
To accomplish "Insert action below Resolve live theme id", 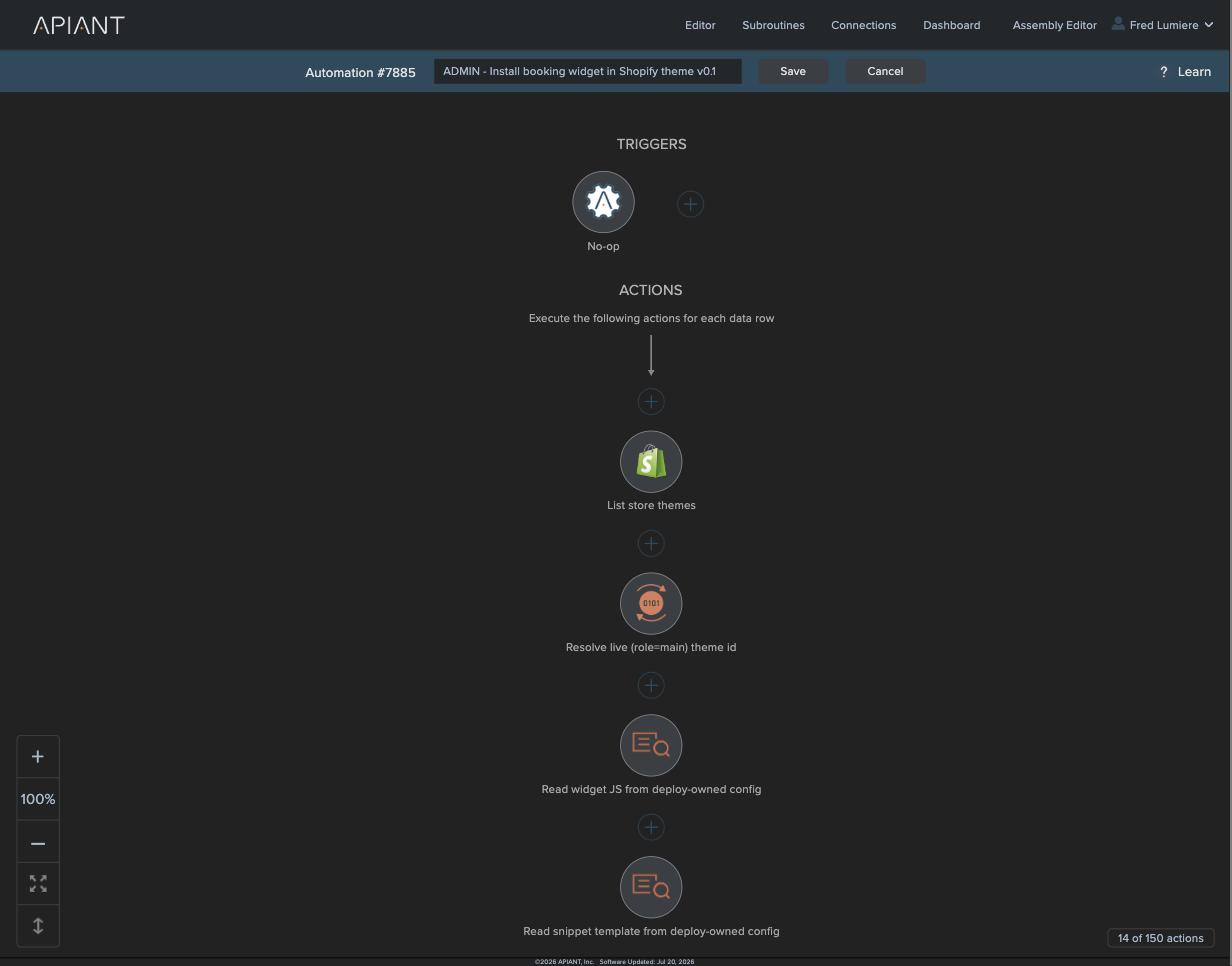I will click(x=651, y=685).
